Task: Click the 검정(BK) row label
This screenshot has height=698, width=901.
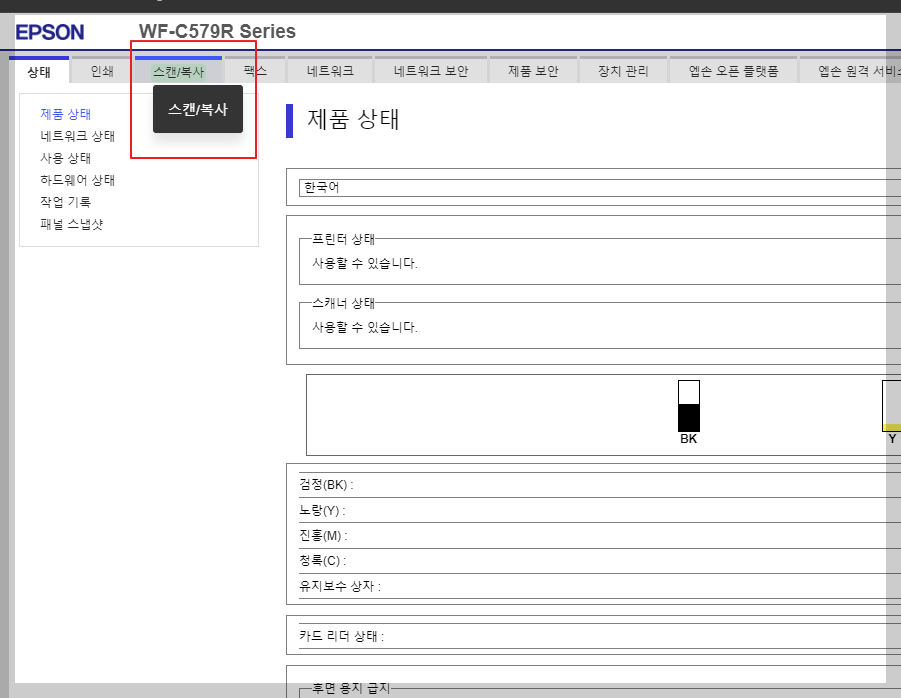Action: 326,485
